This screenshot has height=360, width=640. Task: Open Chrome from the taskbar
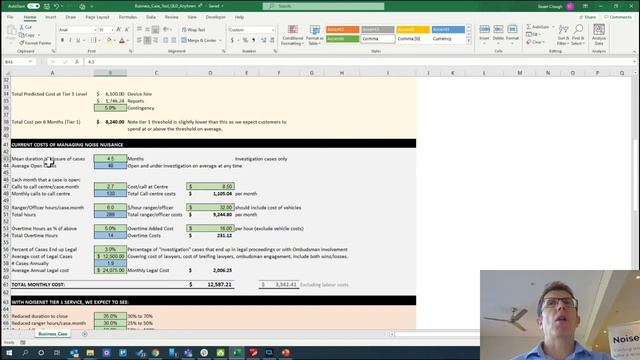coord(156,353)
